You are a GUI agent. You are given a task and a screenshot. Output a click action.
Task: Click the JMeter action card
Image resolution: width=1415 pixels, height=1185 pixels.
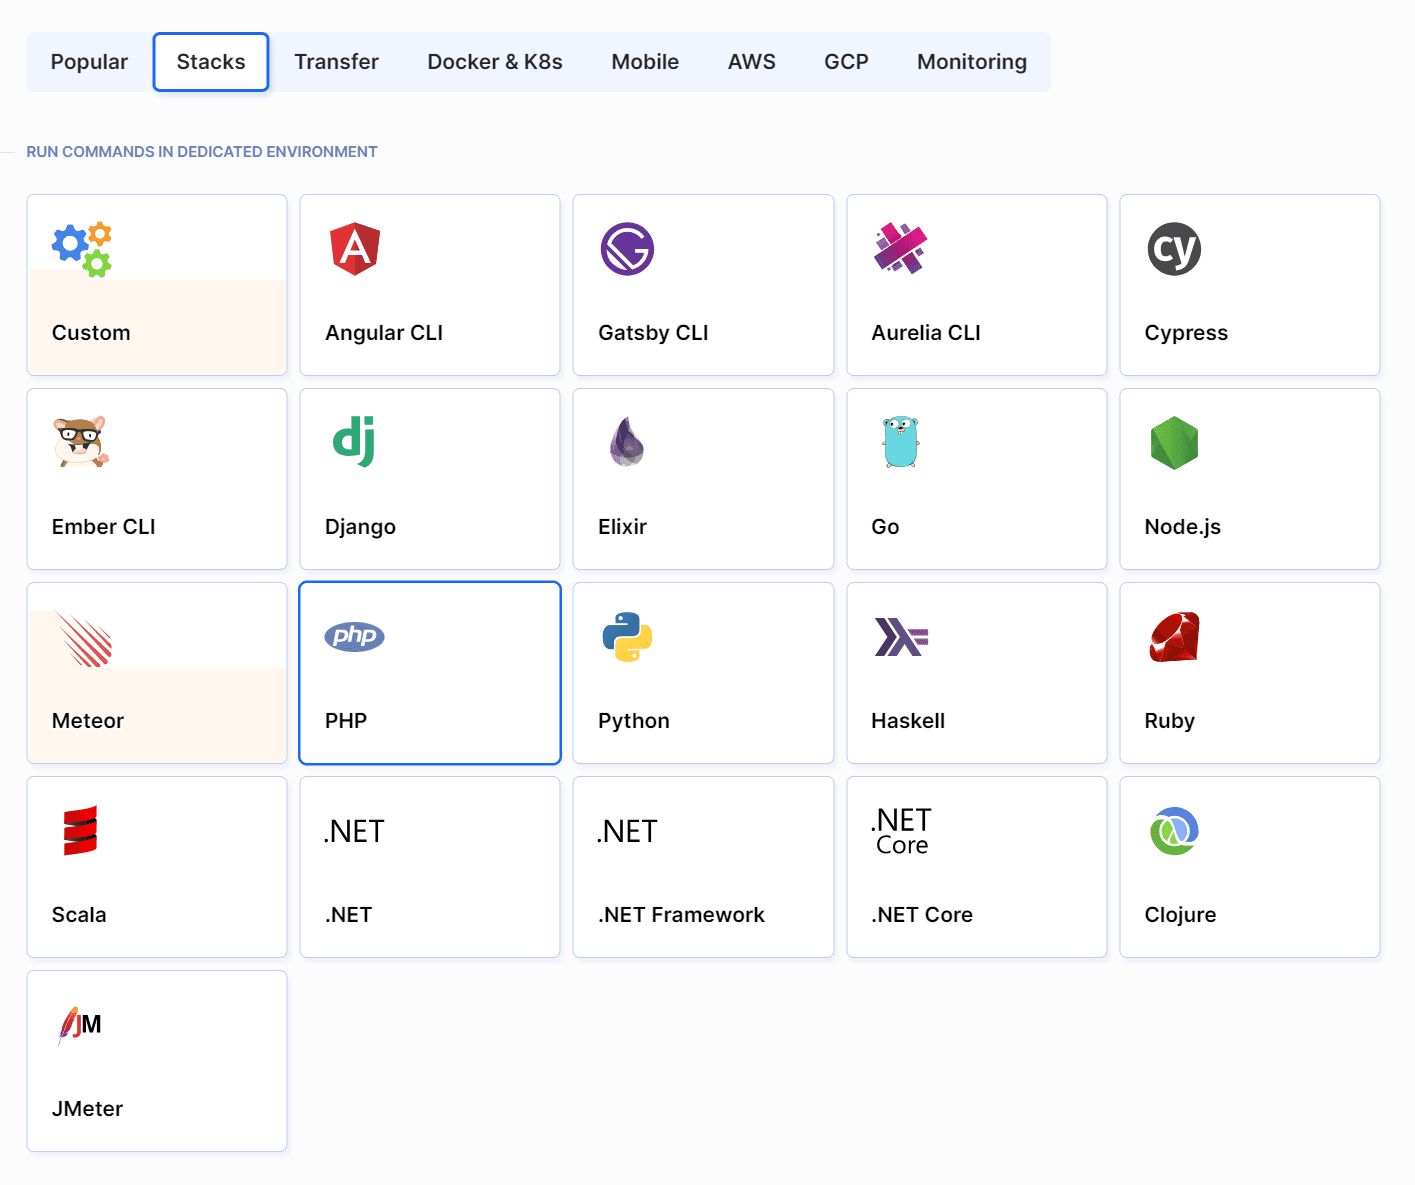[157, 1061]
